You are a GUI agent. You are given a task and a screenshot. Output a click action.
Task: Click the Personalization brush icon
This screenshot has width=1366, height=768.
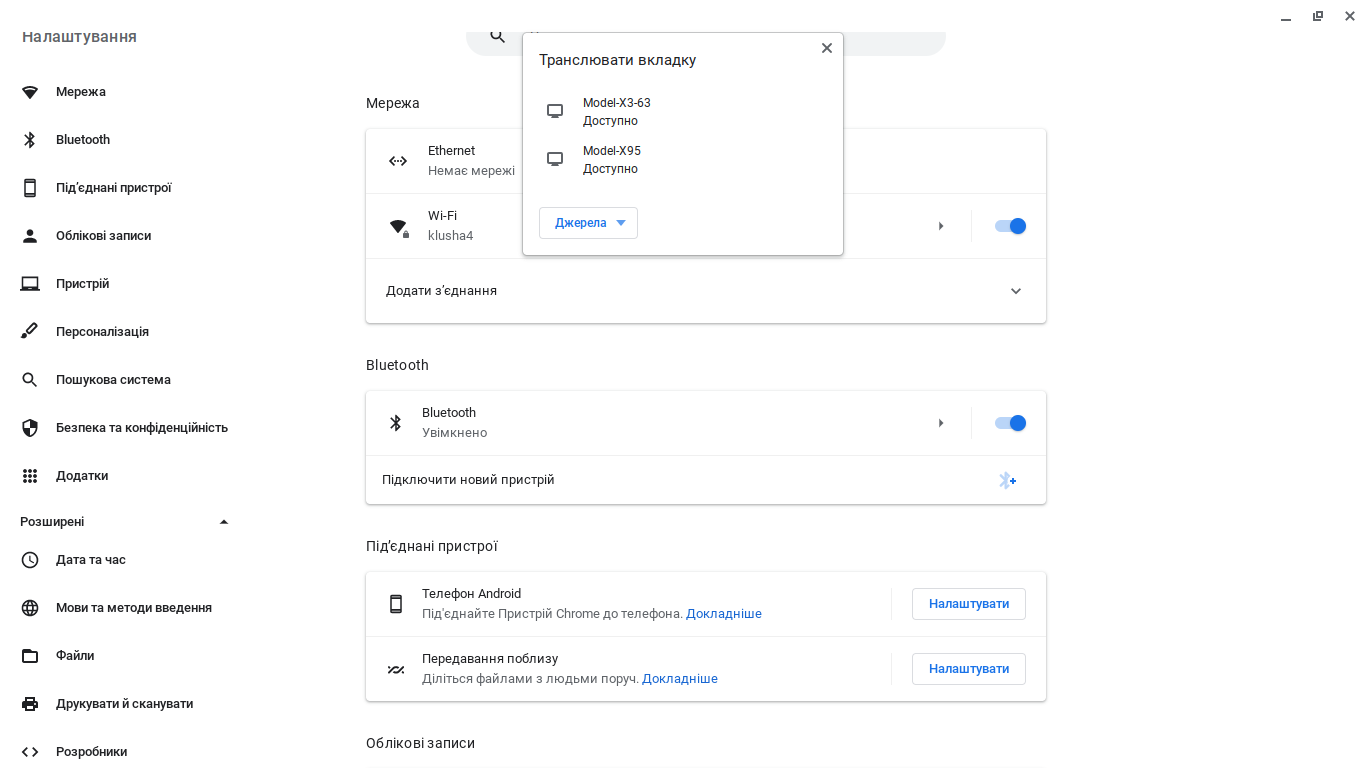click(30, 332)
